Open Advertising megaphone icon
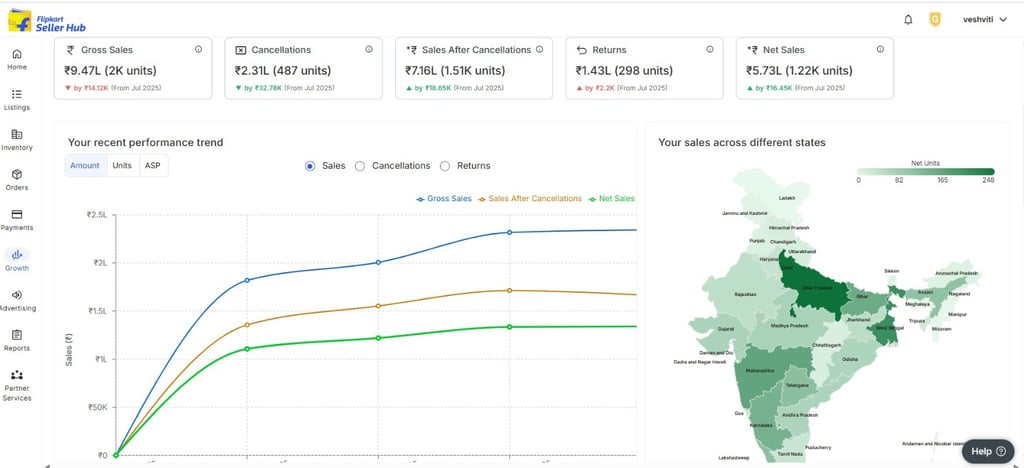The width and height of the screenshot is (1024, 468). (17, 295)
